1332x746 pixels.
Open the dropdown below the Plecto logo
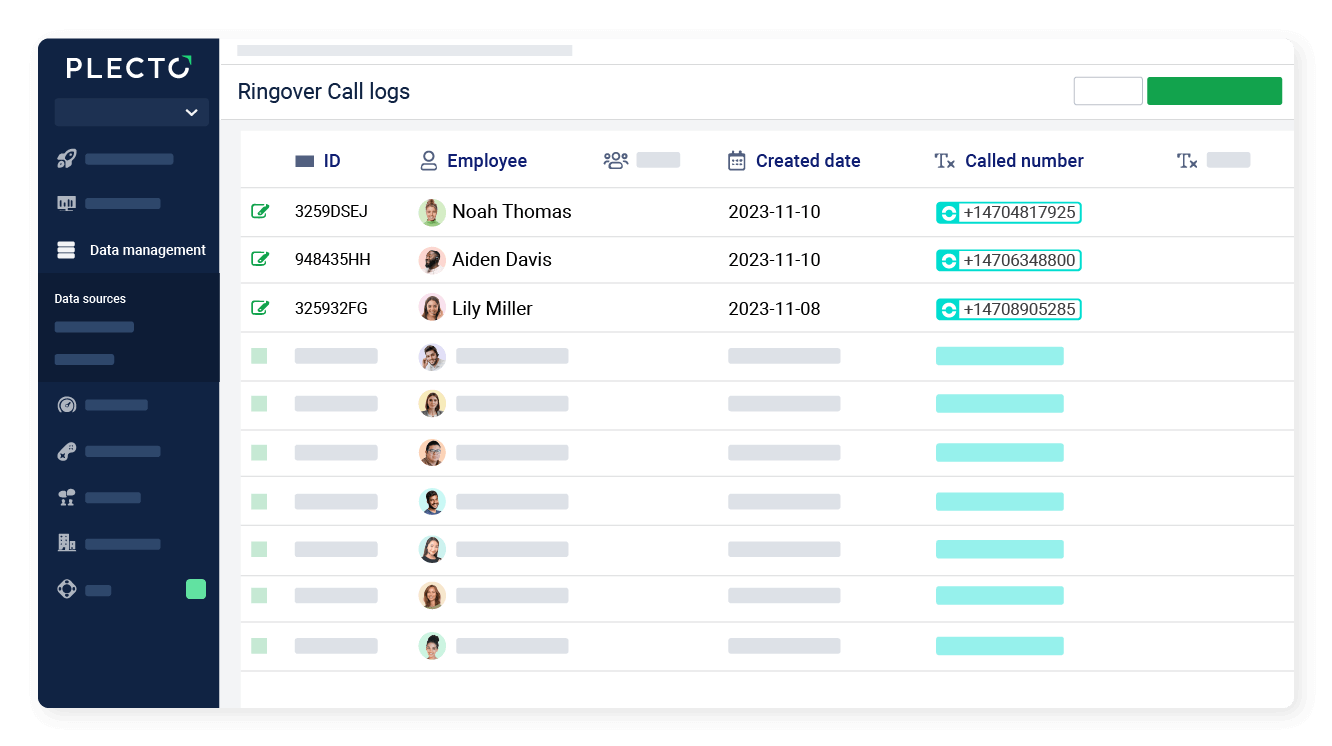(x=131, y=112)
